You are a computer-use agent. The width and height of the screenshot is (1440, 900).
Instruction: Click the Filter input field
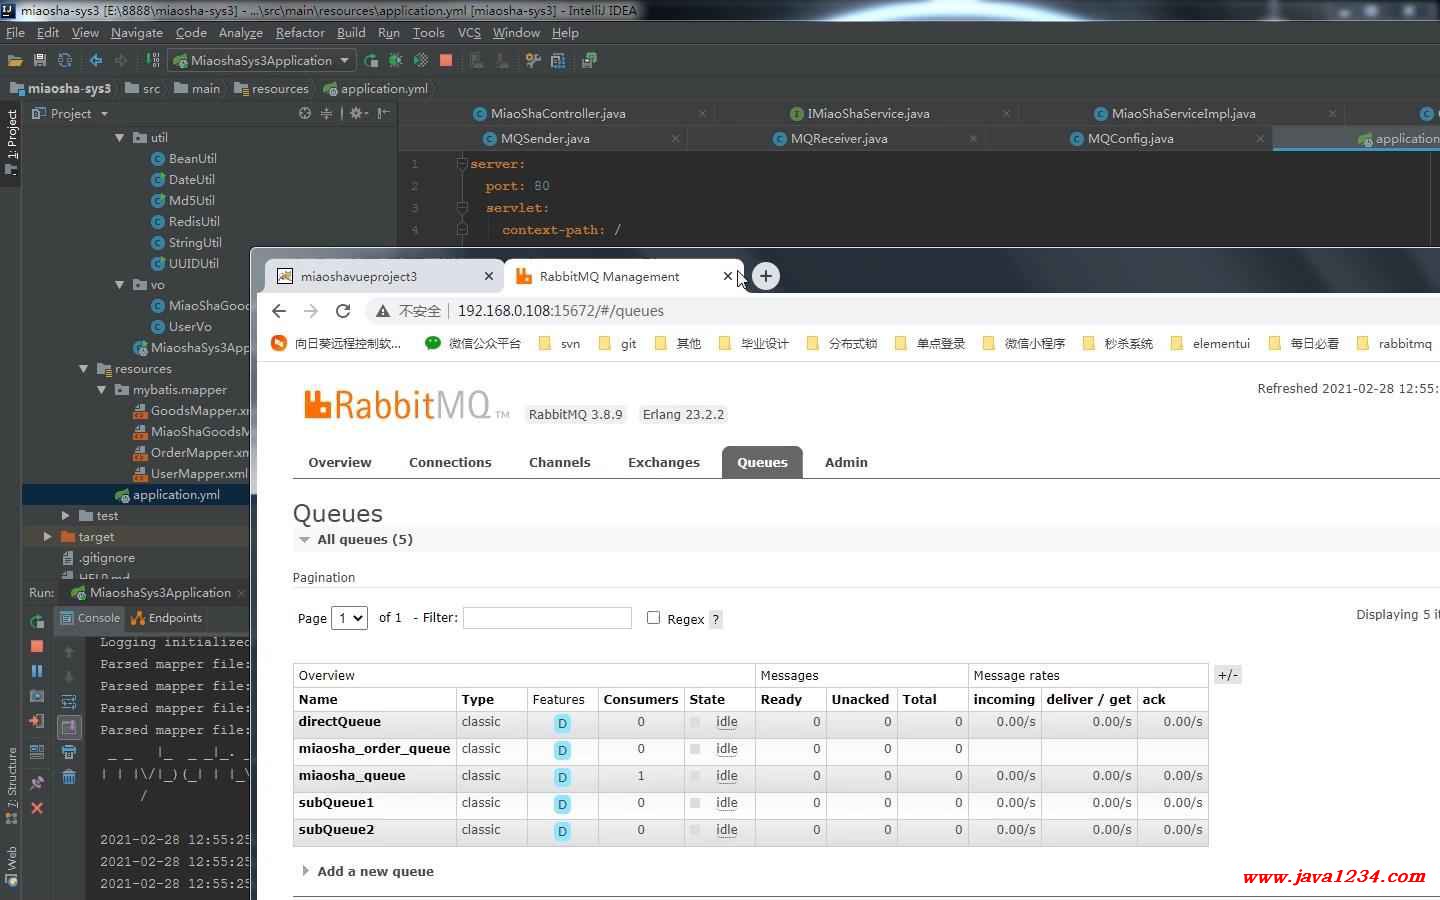(x=547, y=618)
